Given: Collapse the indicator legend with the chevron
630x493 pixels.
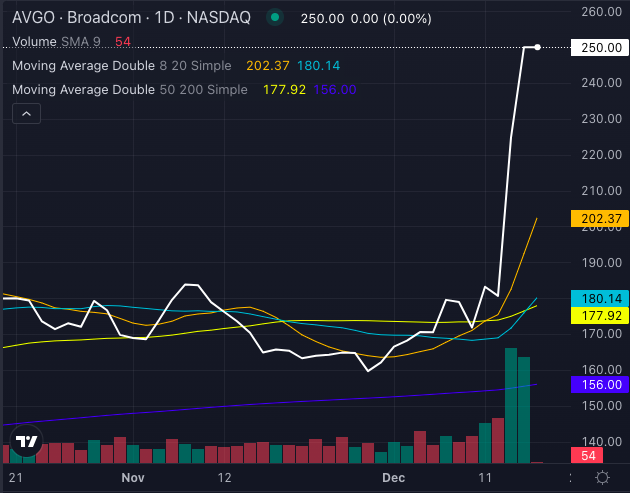Looking at the screenshot, I should tap(27, 115).
